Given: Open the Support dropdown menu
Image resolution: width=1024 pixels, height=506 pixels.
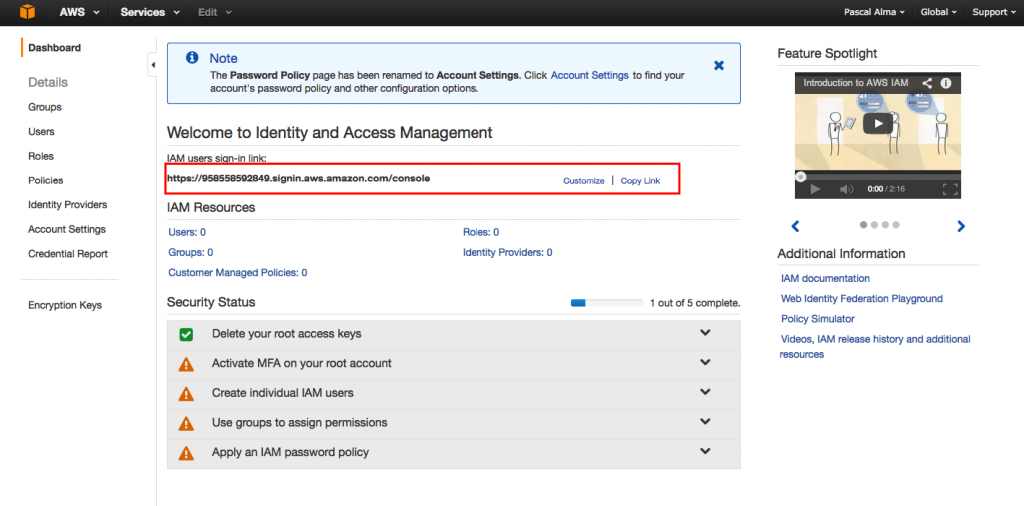Looking at the screenshot, I should click(x=994, y=12).
